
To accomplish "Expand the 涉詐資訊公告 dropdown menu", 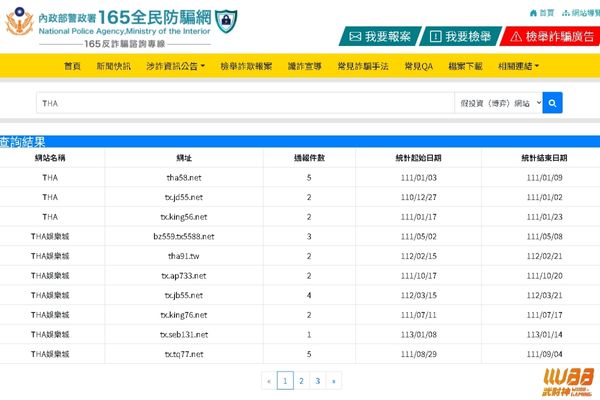I will point(175,66).
